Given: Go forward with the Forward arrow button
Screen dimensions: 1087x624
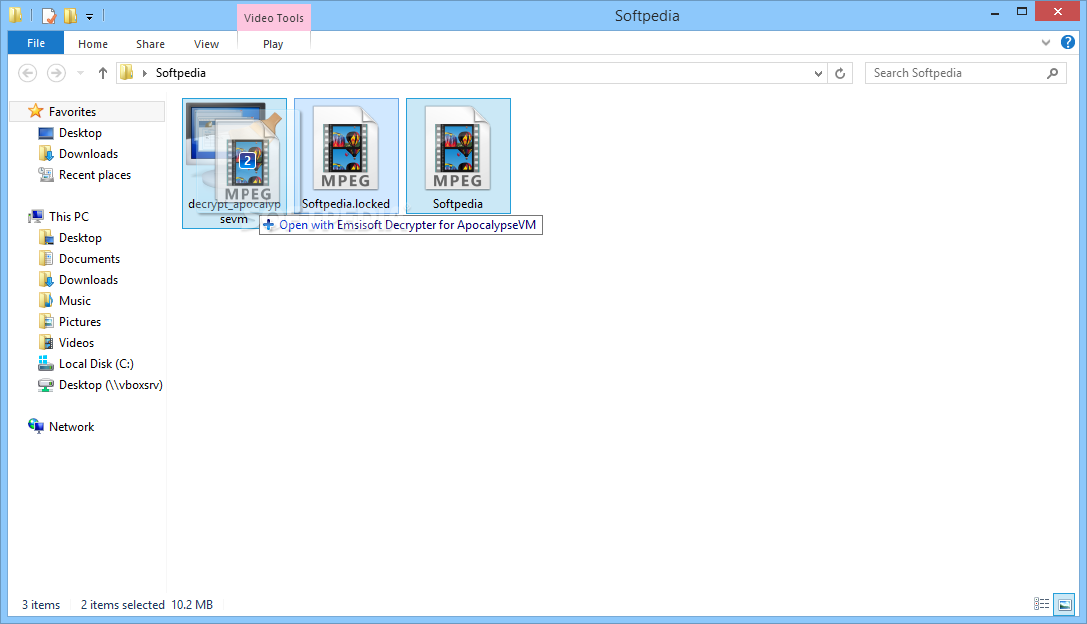Looking at the screenshot, I should (x=56, y=73).
